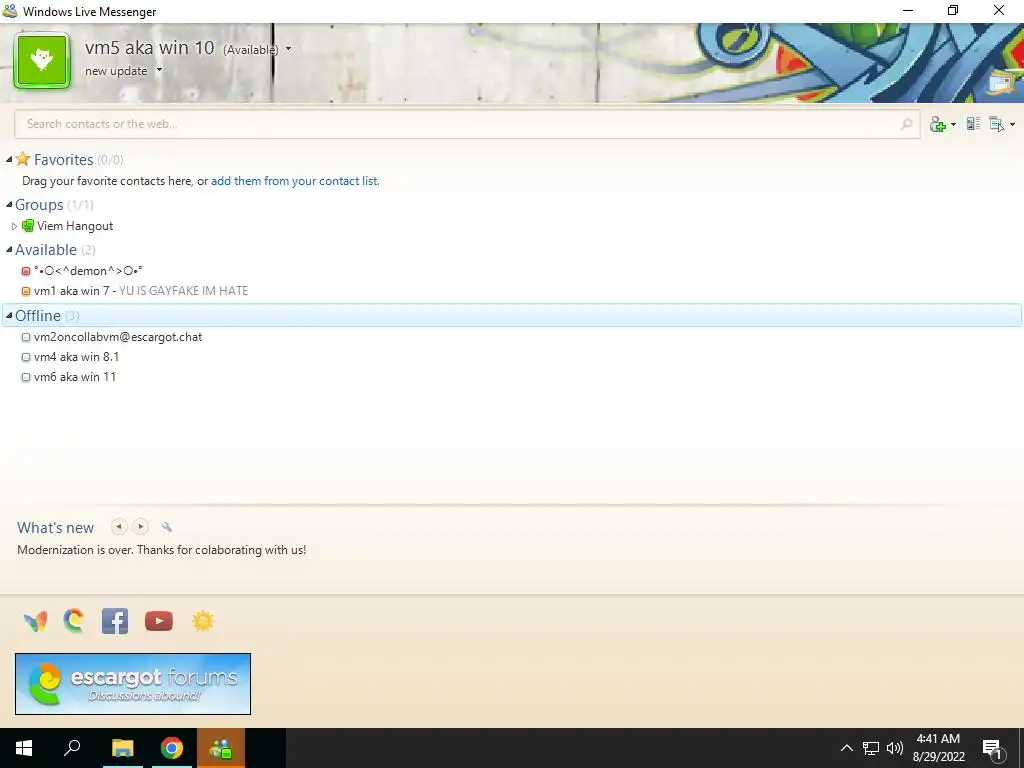This screenshot has width=1024, height=768.
Task: Select the '°•O<^demon^>O•°' contact
Action: (x=88, y=271)
